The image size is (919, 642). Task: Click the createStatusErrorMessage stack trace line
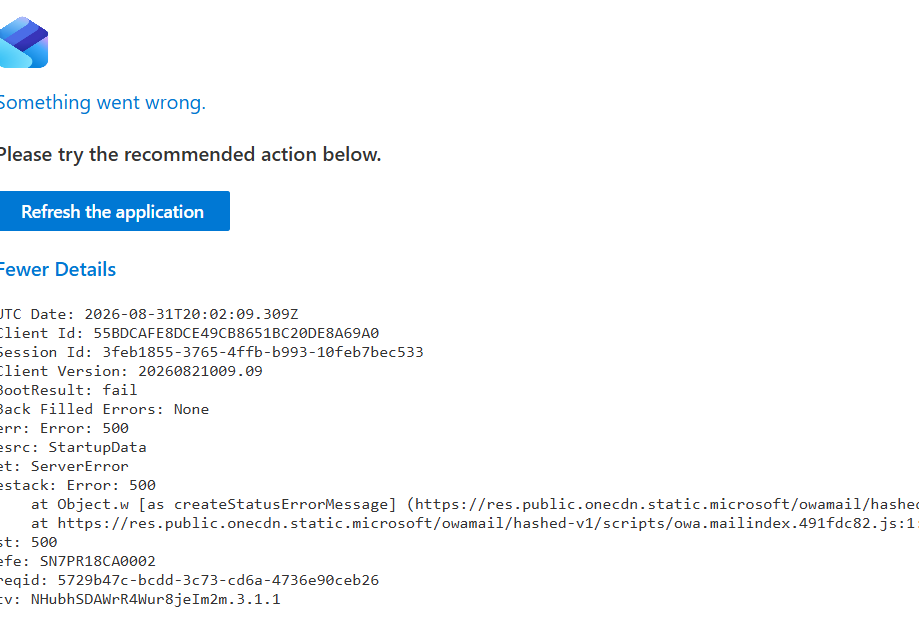(475, 504)
